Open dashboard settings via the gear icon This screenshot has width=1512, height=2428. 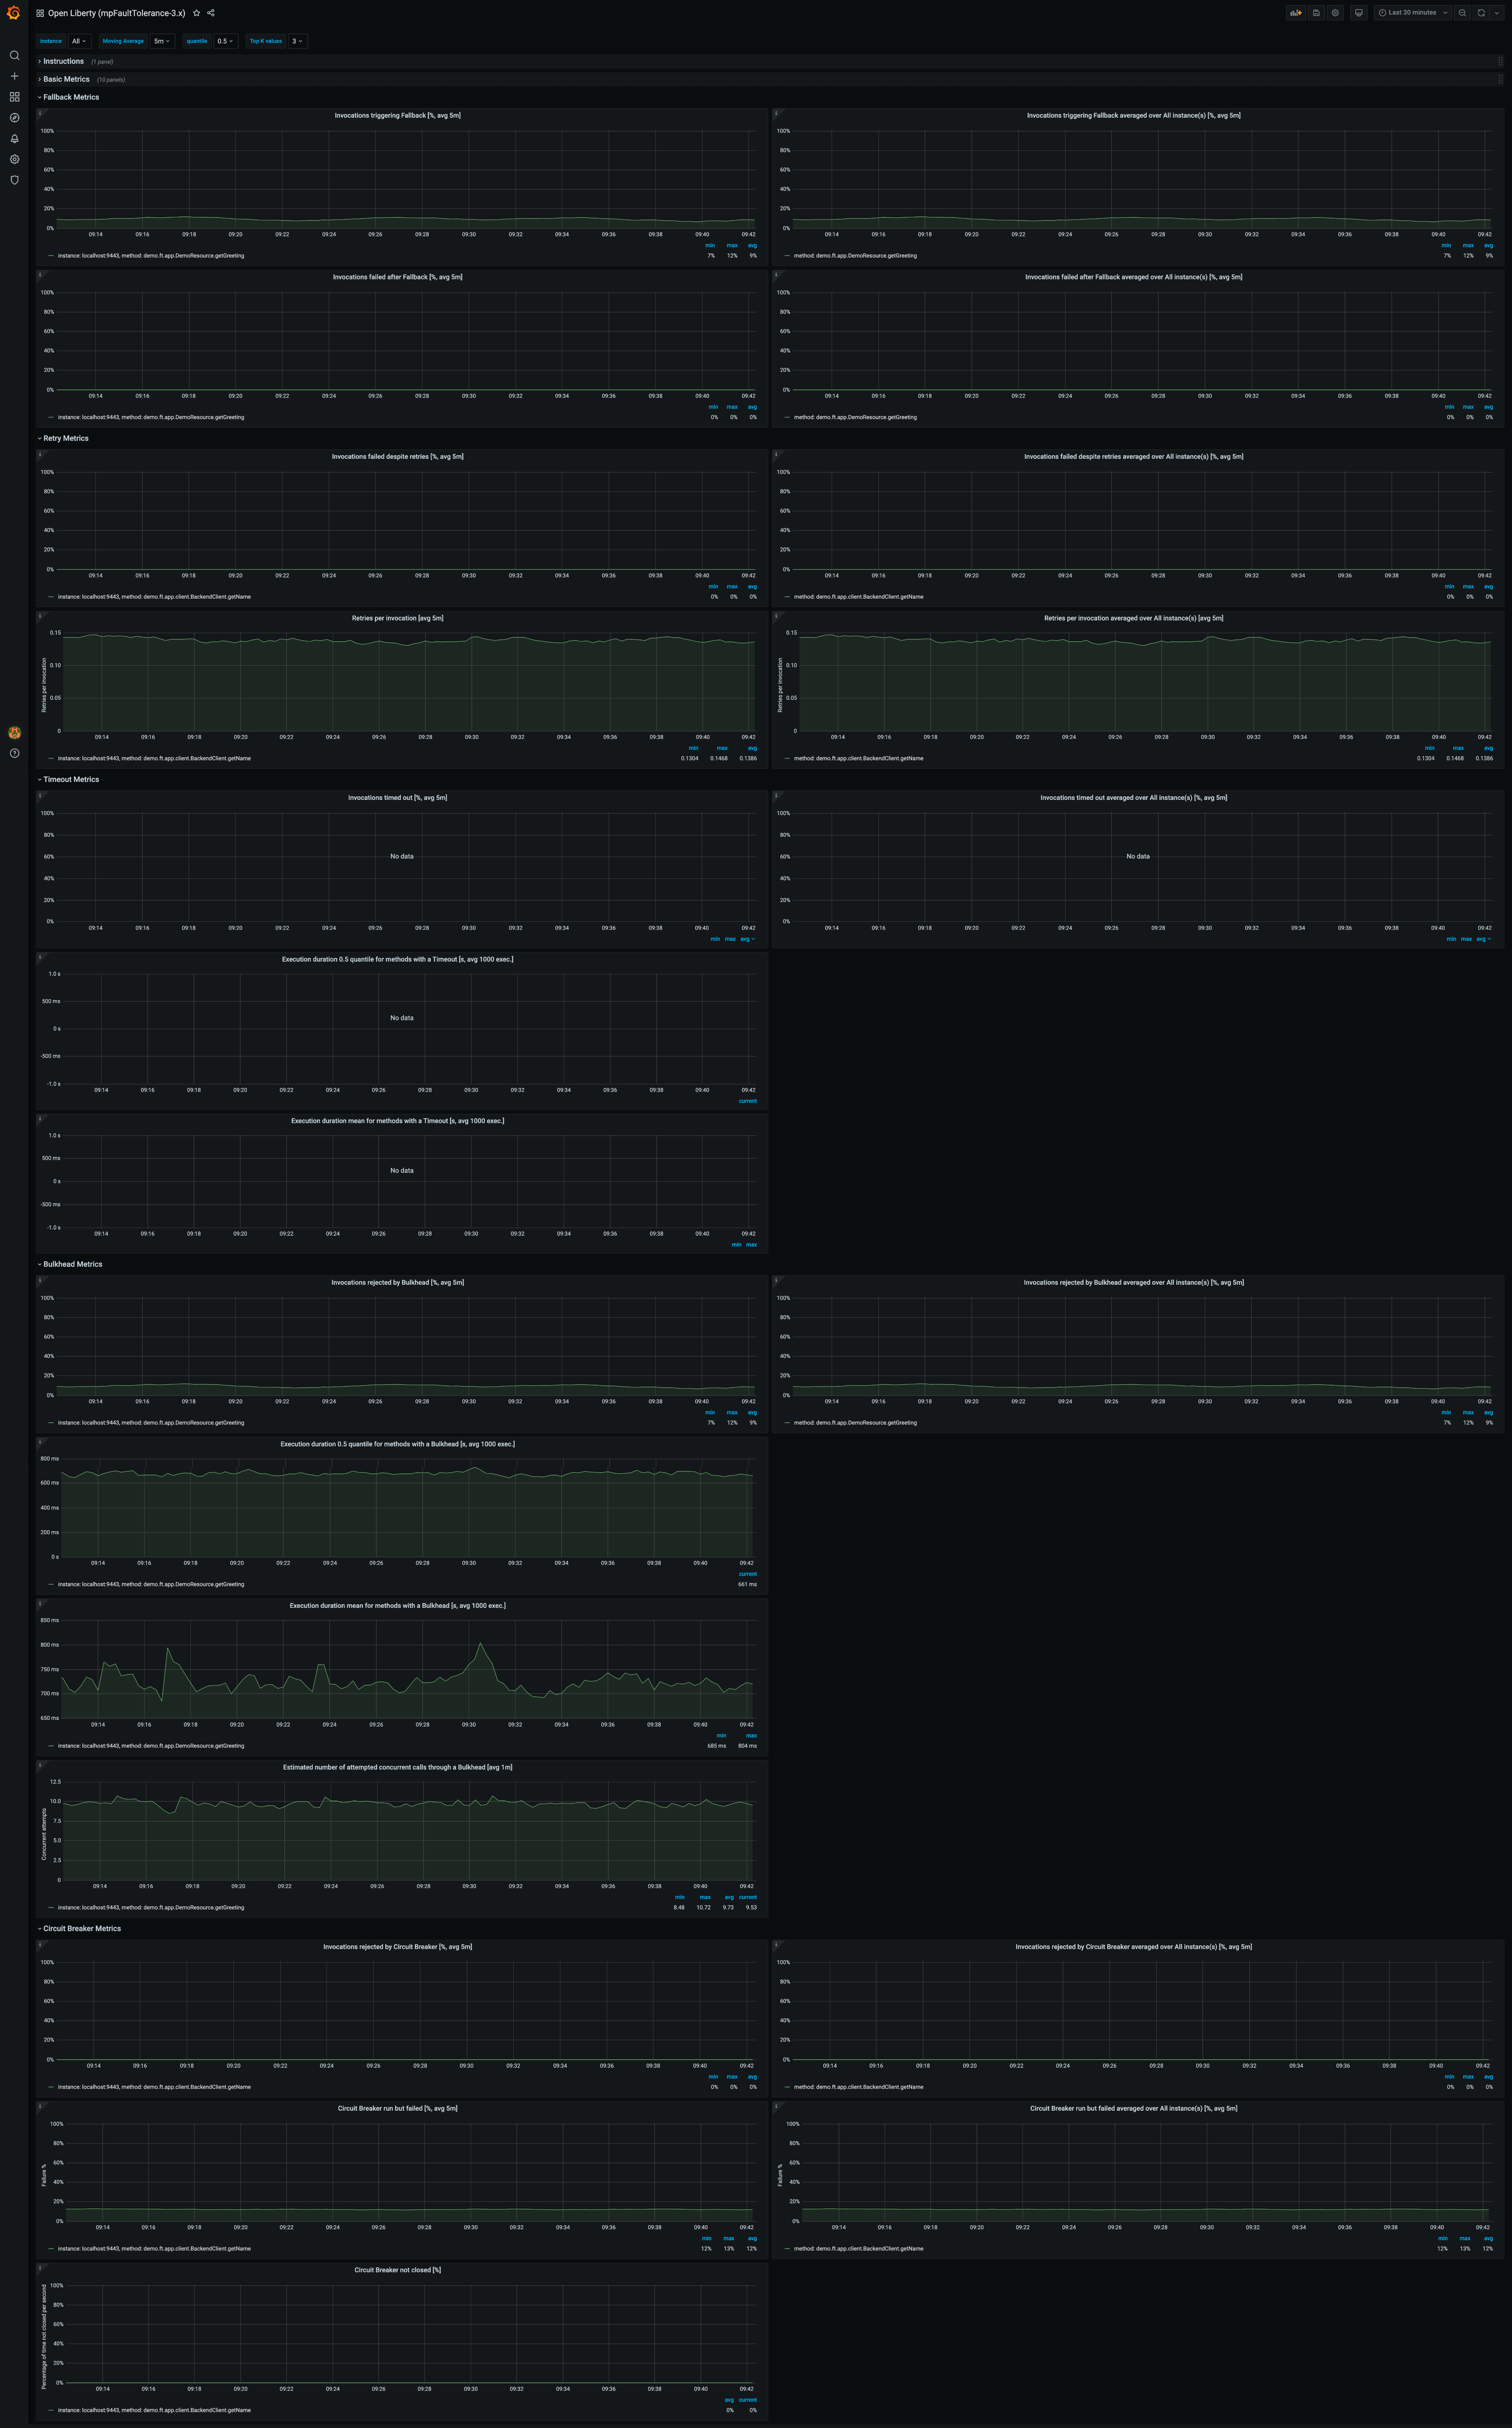pos(1335,13)
